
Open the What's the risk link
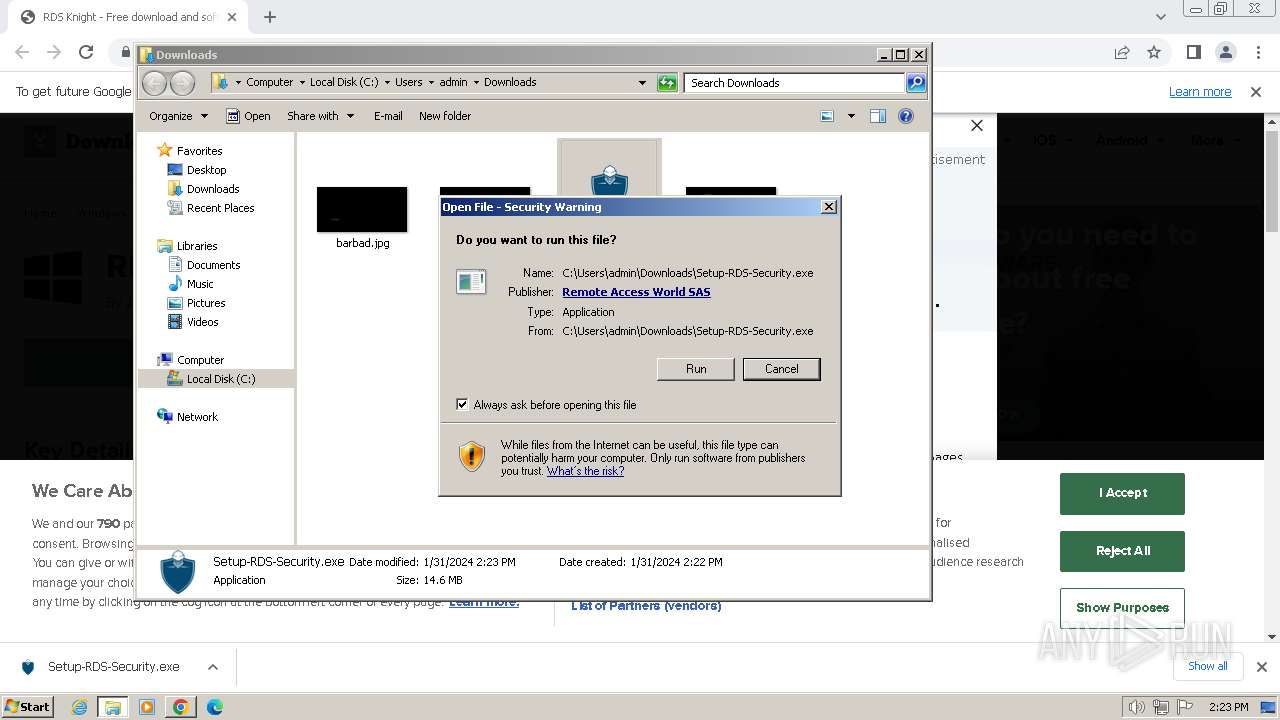(585, 471)
